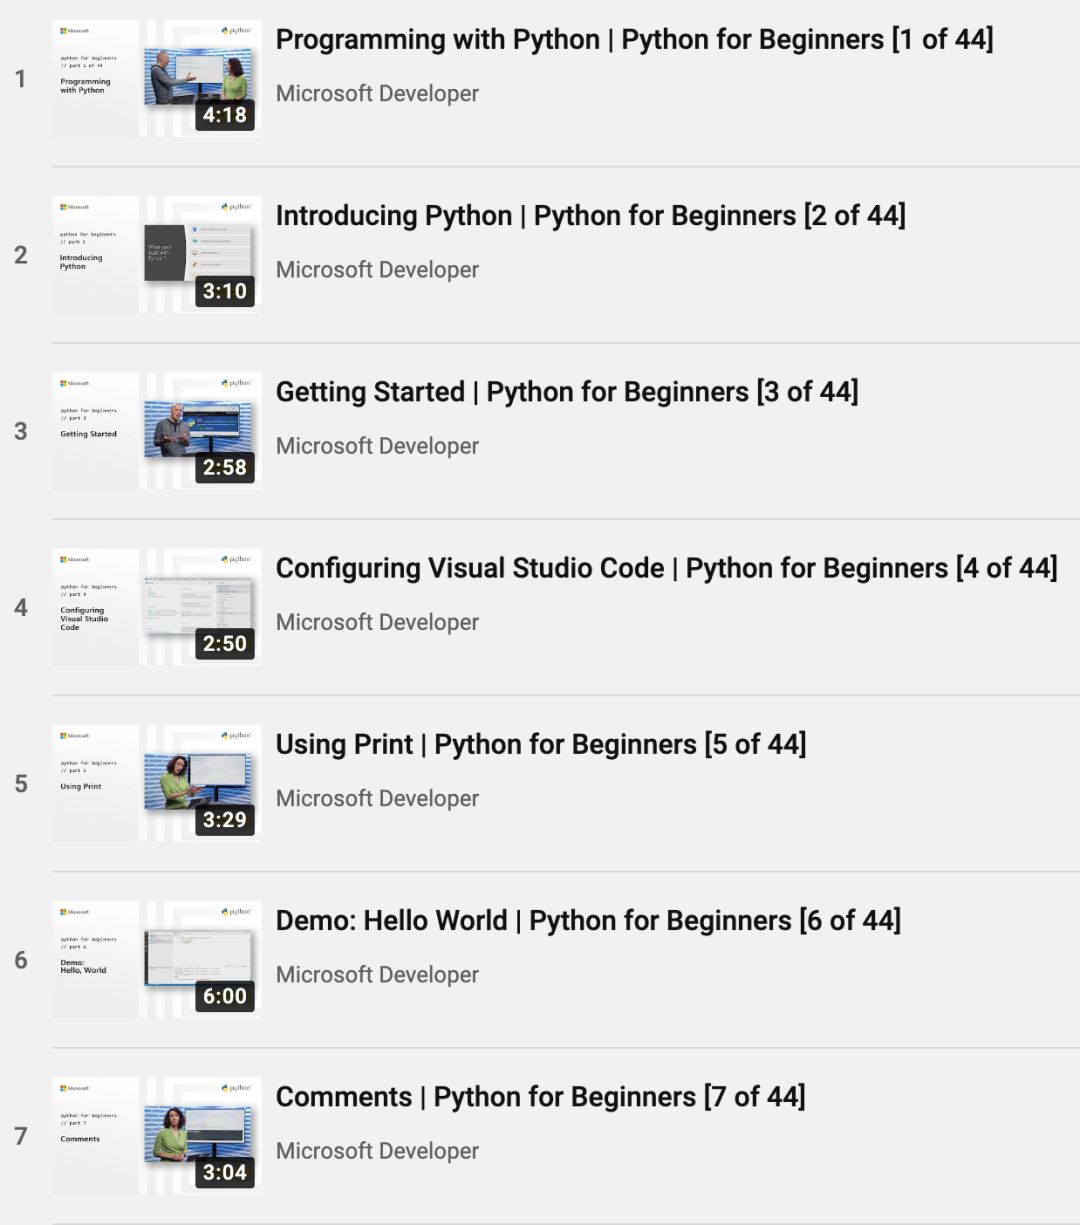
Task: Open Microsoft Developer channel under Comments
Action: click(x=377, y=1151)
